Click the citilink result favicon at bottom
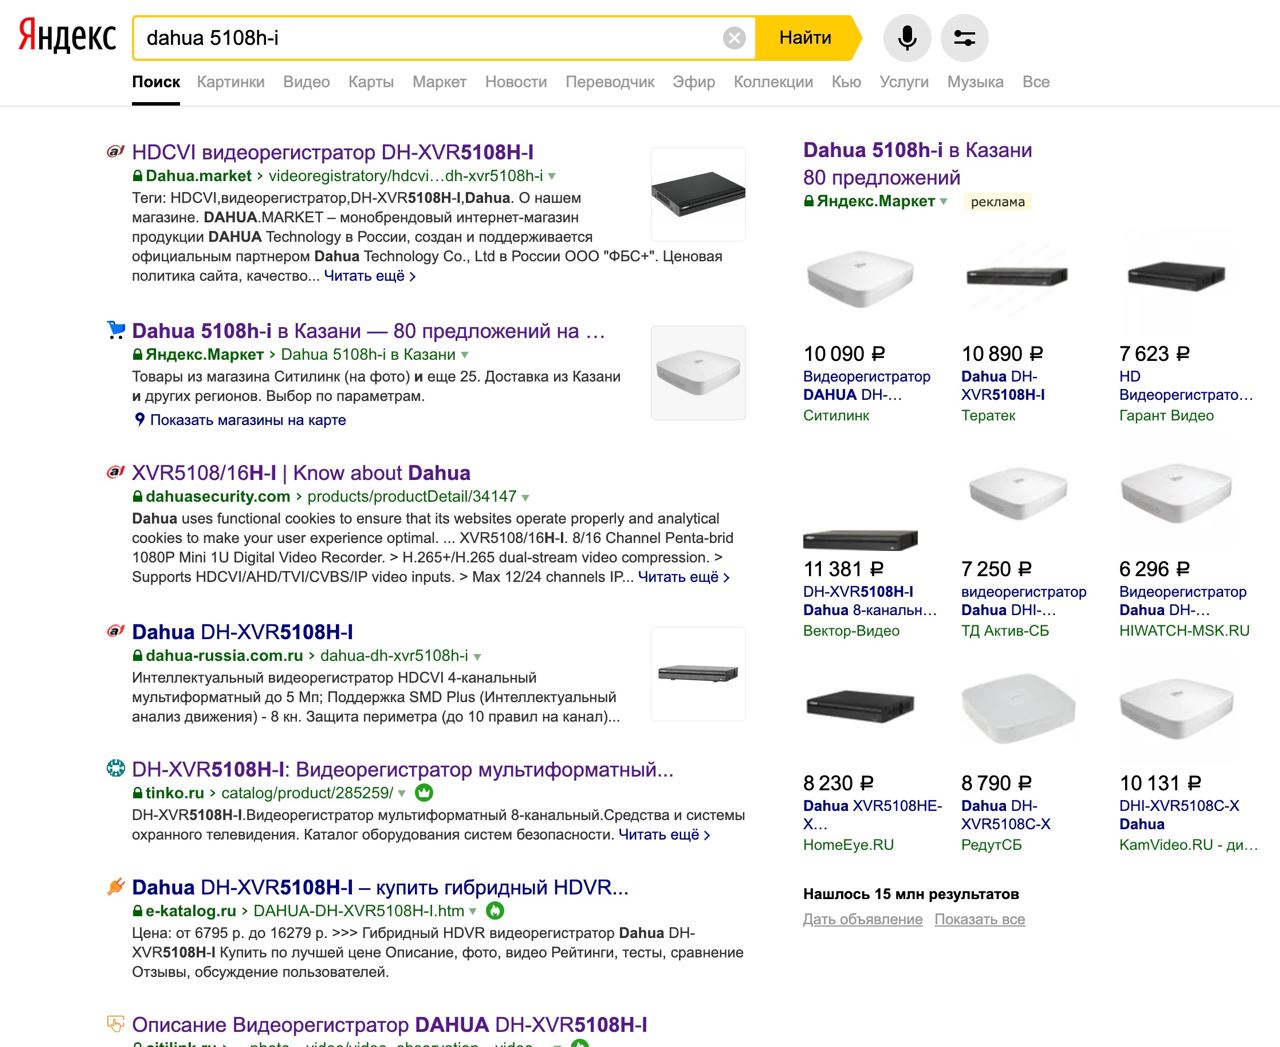Screen dimensions: 1280x1047 coord(116,1024)
